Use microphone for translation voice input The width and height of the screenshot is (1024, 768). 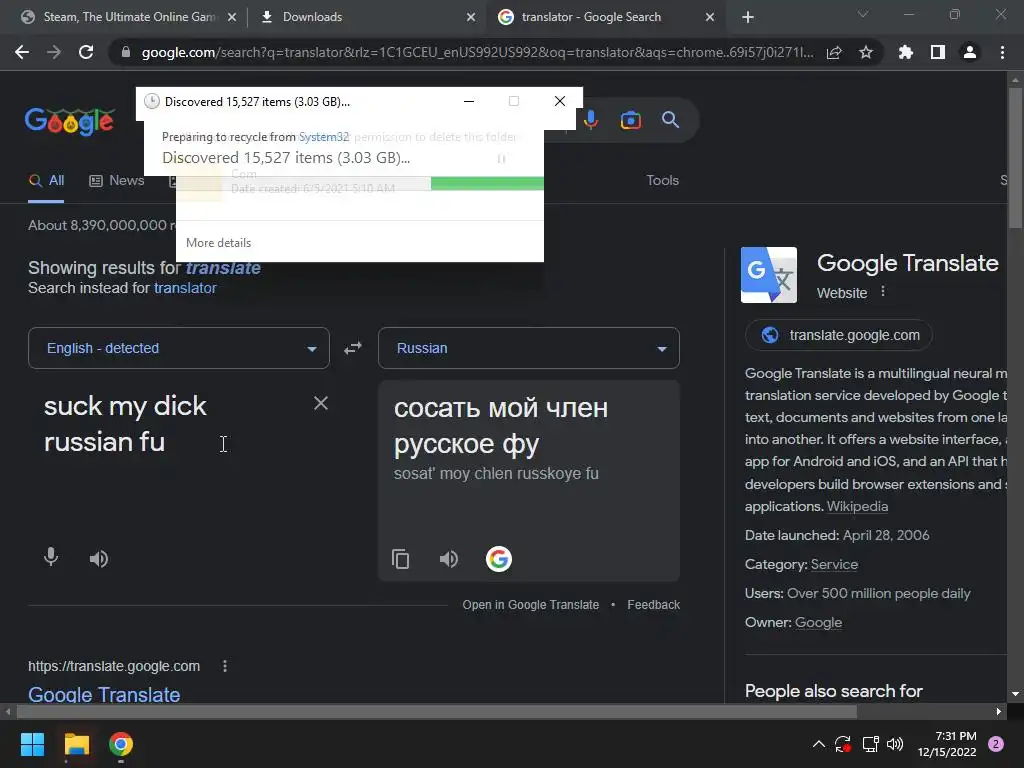pyautogui.click(x=51, y=558)
